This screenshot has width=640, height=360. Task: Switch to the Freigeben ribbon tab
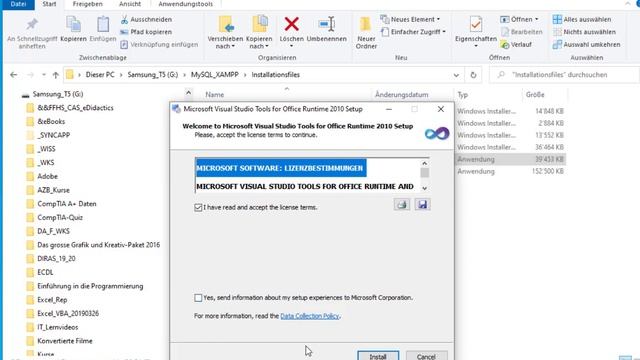coord(87,4)
